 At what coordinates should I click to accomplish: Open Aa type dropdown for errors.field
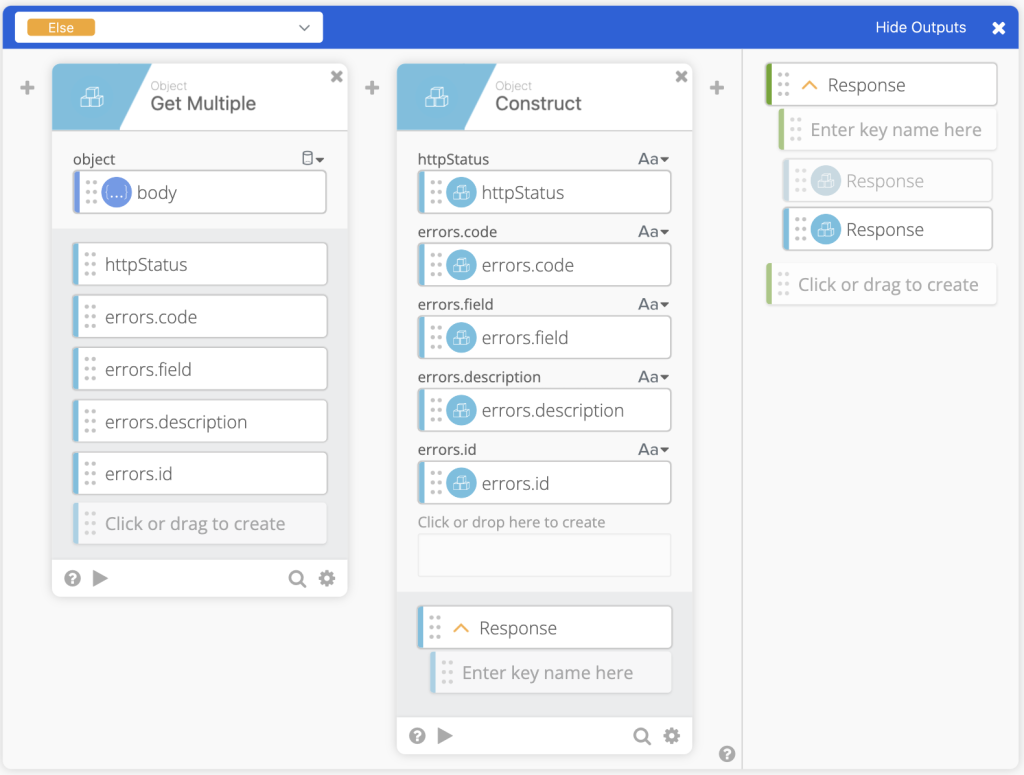(654, 304)
